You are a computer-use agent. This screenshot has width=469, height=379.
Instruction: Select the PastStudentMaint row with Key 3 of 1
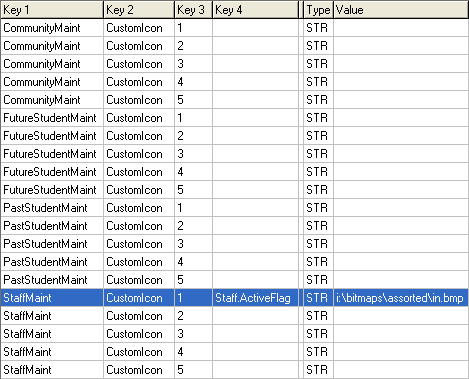coord(234,208)
